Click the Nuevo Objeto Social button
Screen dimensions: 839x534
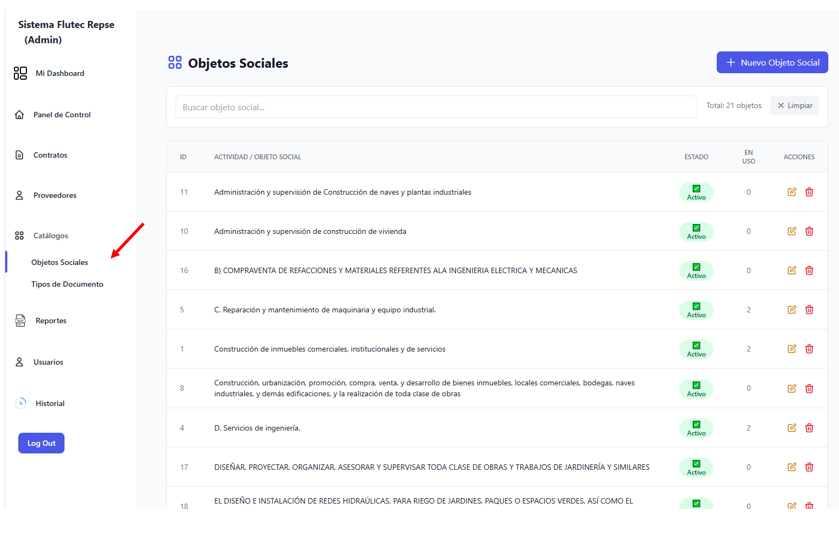click(x=772, y=63)
